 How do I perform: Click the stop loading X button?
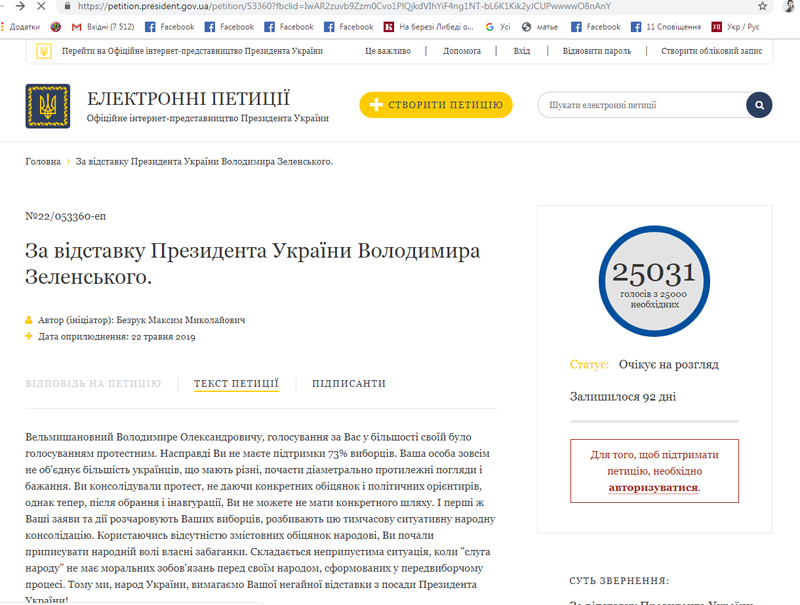coord(40,7)
